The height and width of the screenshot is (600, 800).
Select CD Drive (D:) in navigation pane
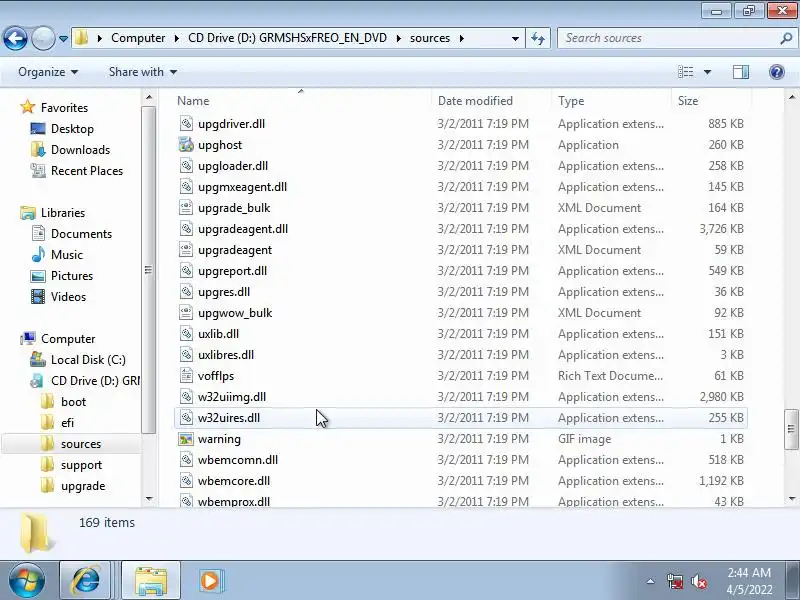click(95, 381)
